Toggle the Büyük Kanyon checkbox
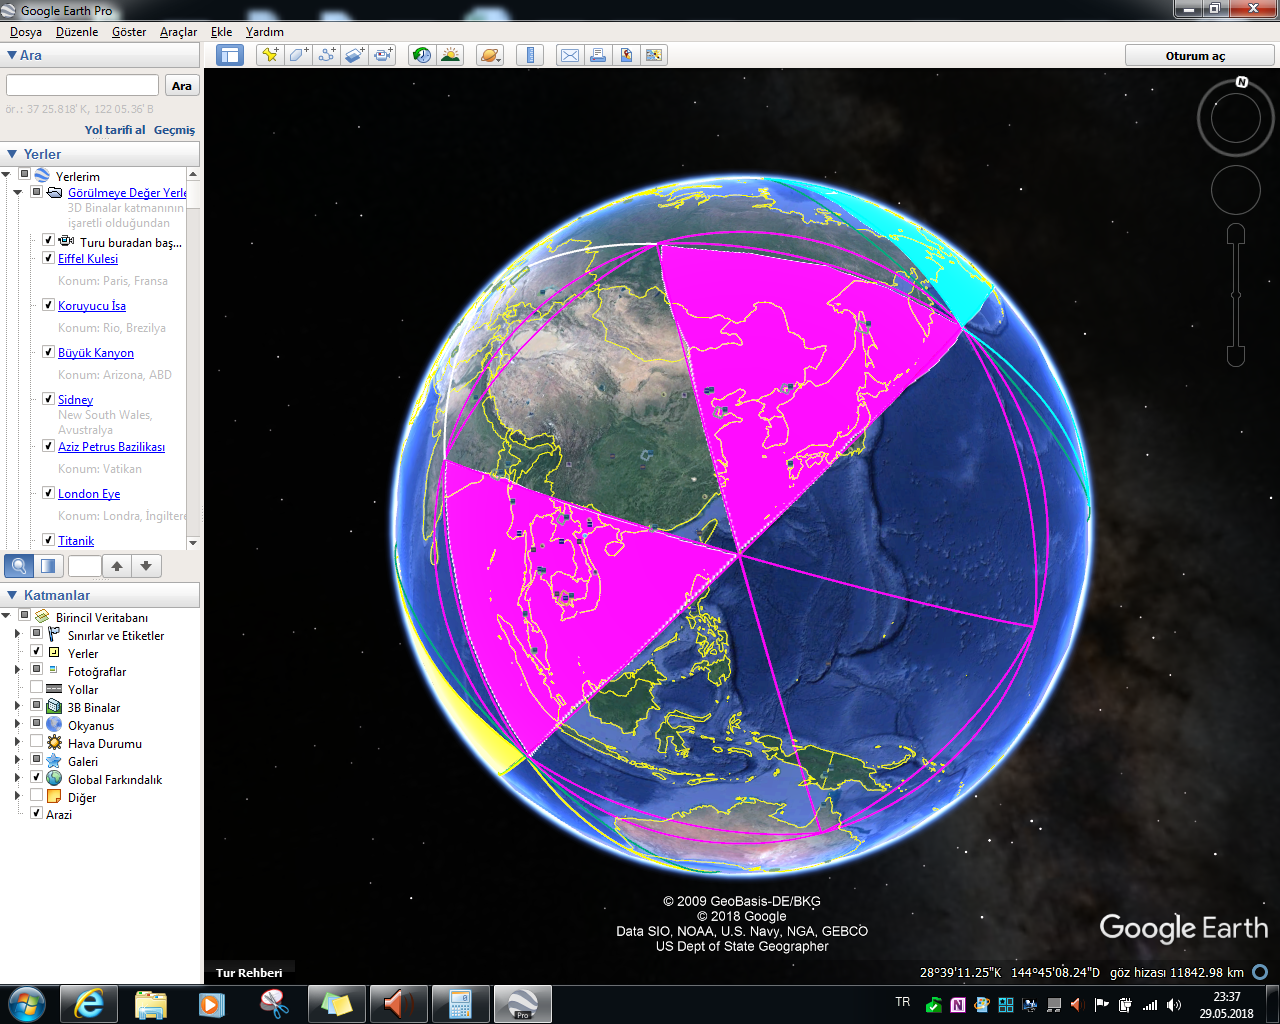 48,352
